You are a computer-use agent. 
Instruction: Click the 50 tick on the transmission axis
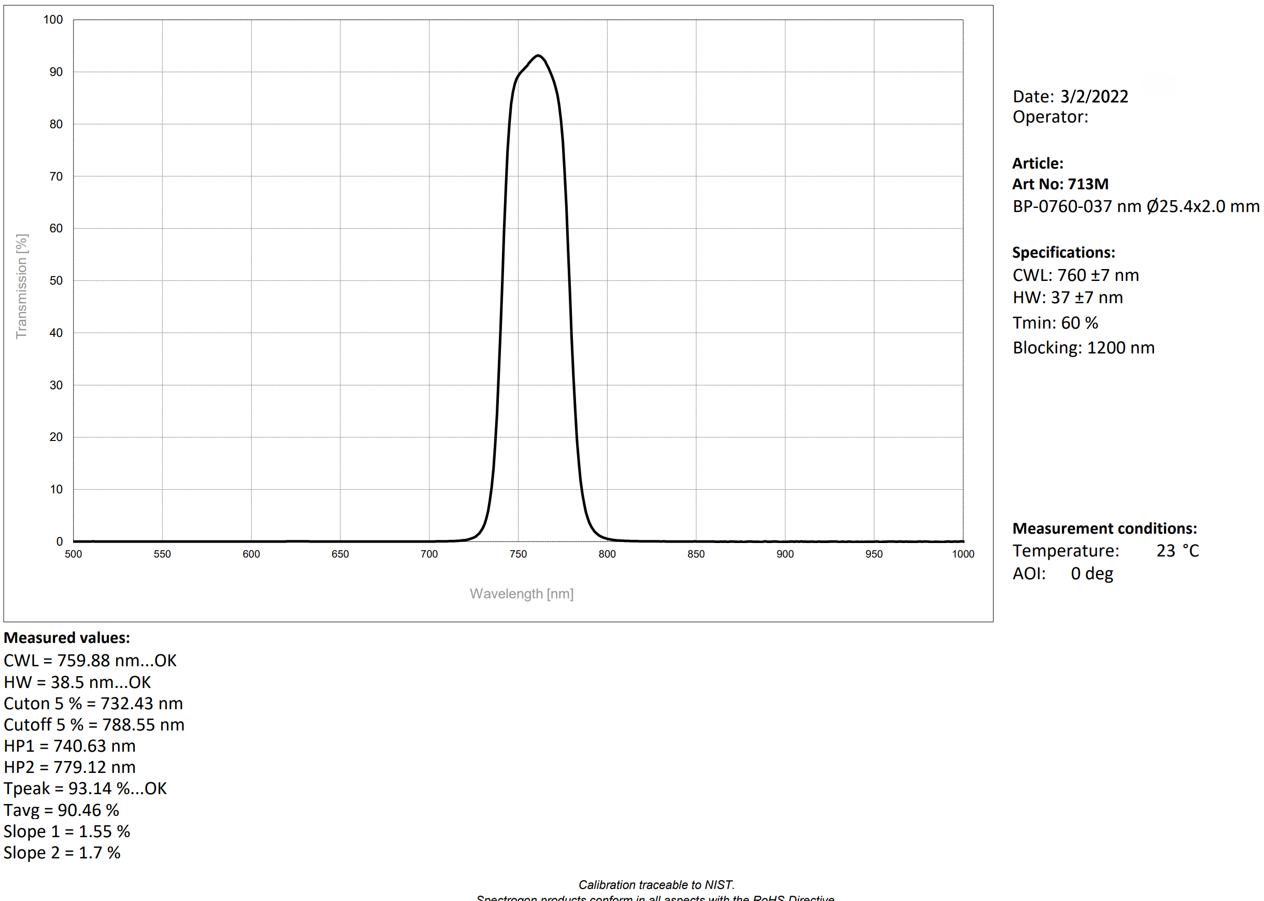56,281
